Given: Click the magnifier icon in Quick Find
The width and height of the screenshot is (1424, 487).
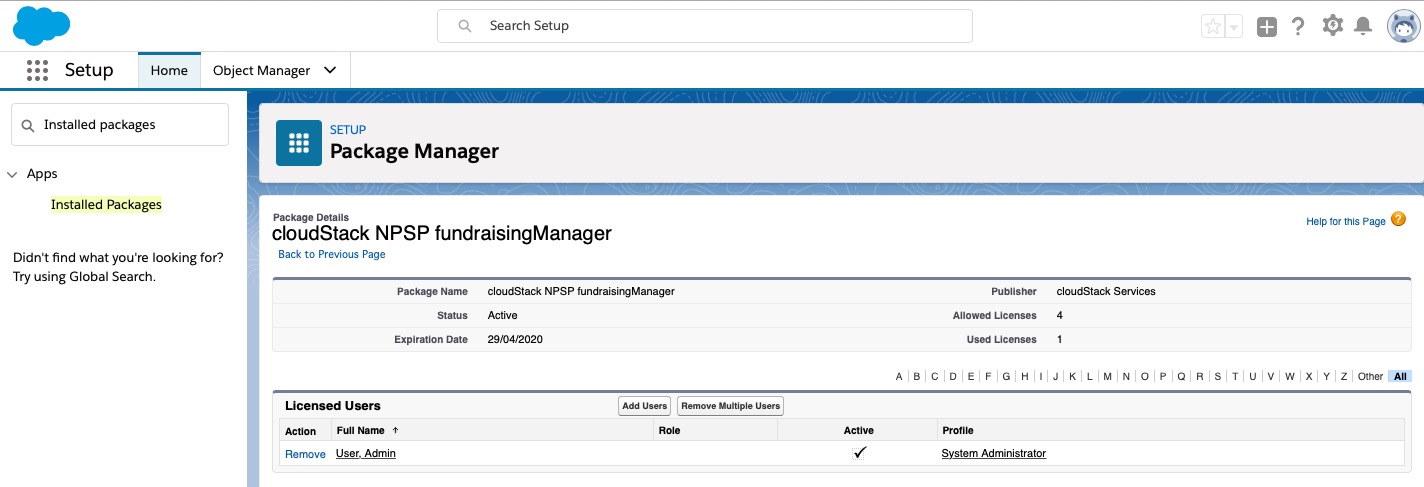Looking at the screenshot, I should coord(28,126).
